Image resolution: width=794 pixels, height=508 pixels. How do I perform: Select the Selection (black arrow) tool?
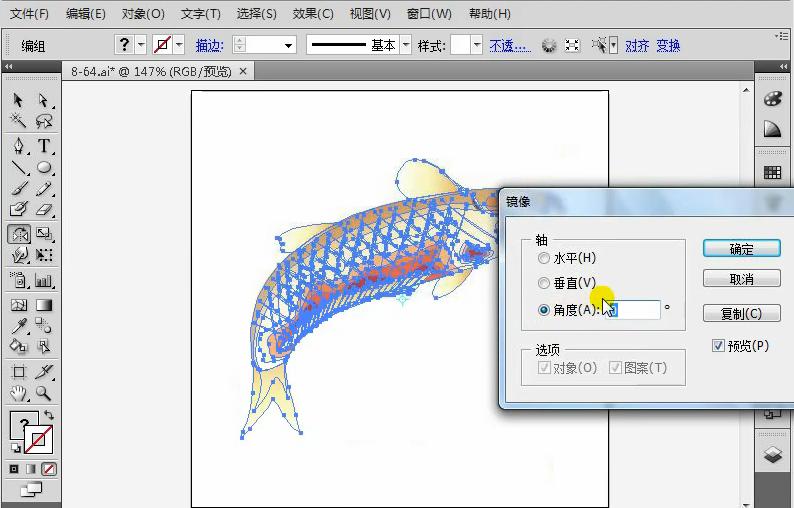[18, 100]
